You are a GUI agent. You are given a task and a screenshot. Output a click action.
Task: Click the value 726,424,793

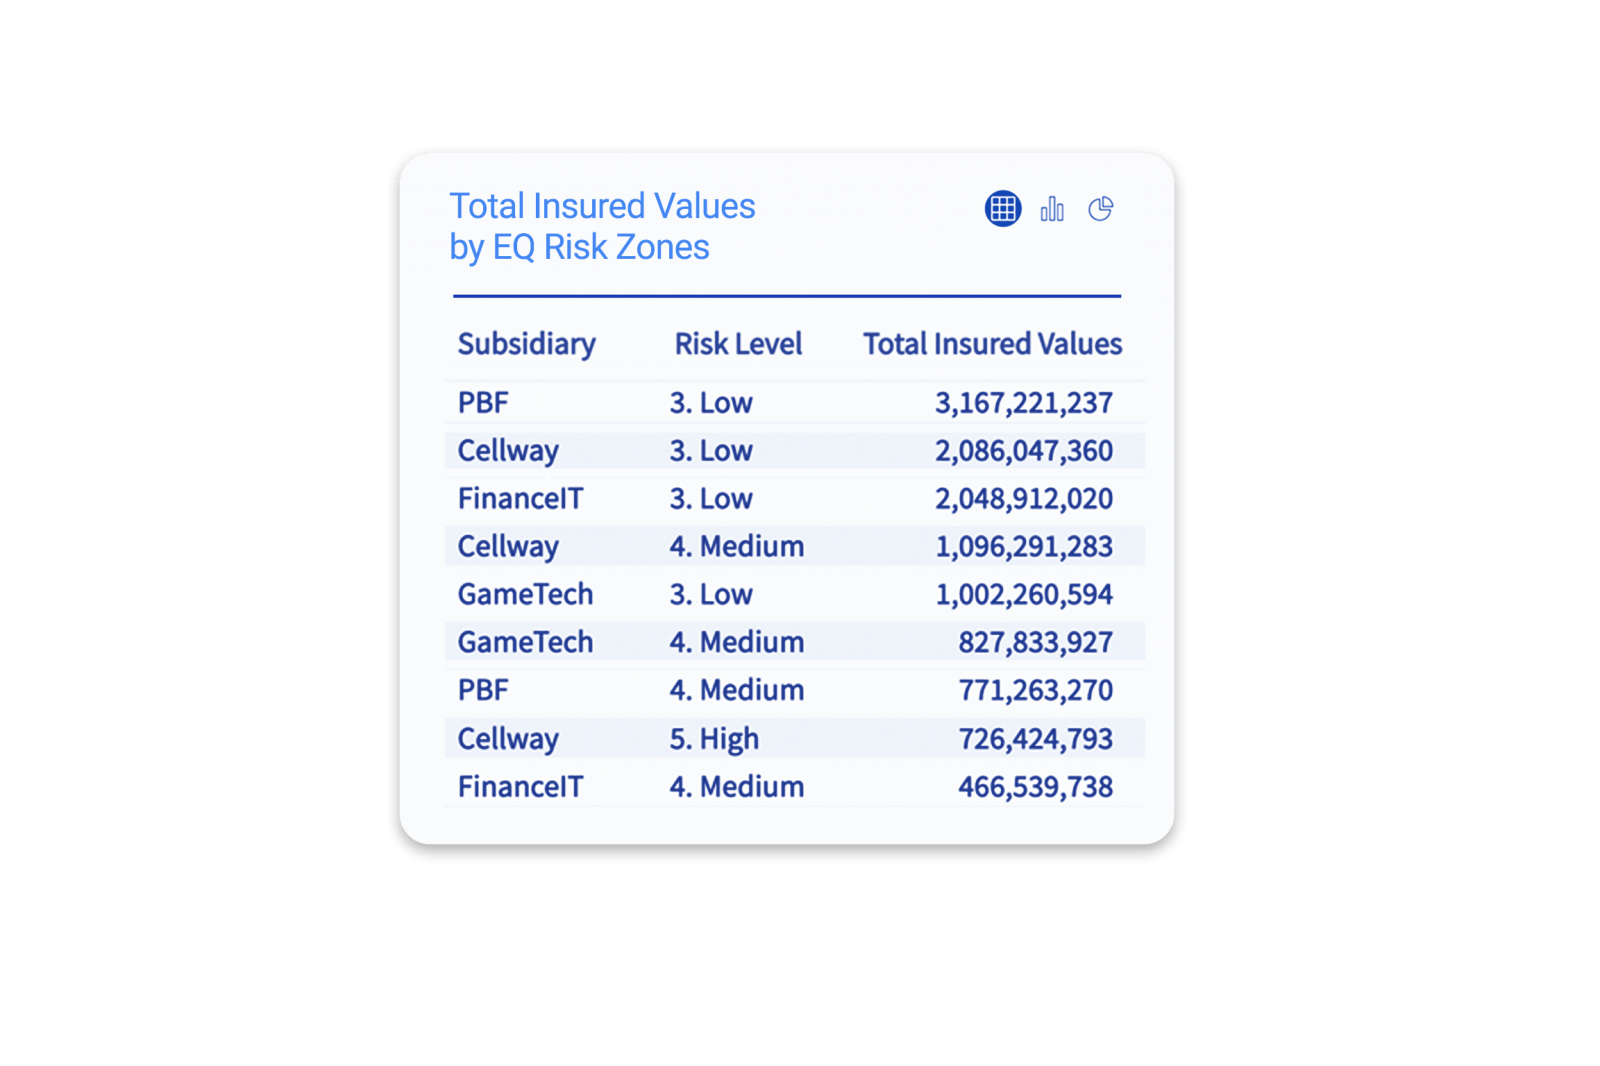[x=1036, y=739]
